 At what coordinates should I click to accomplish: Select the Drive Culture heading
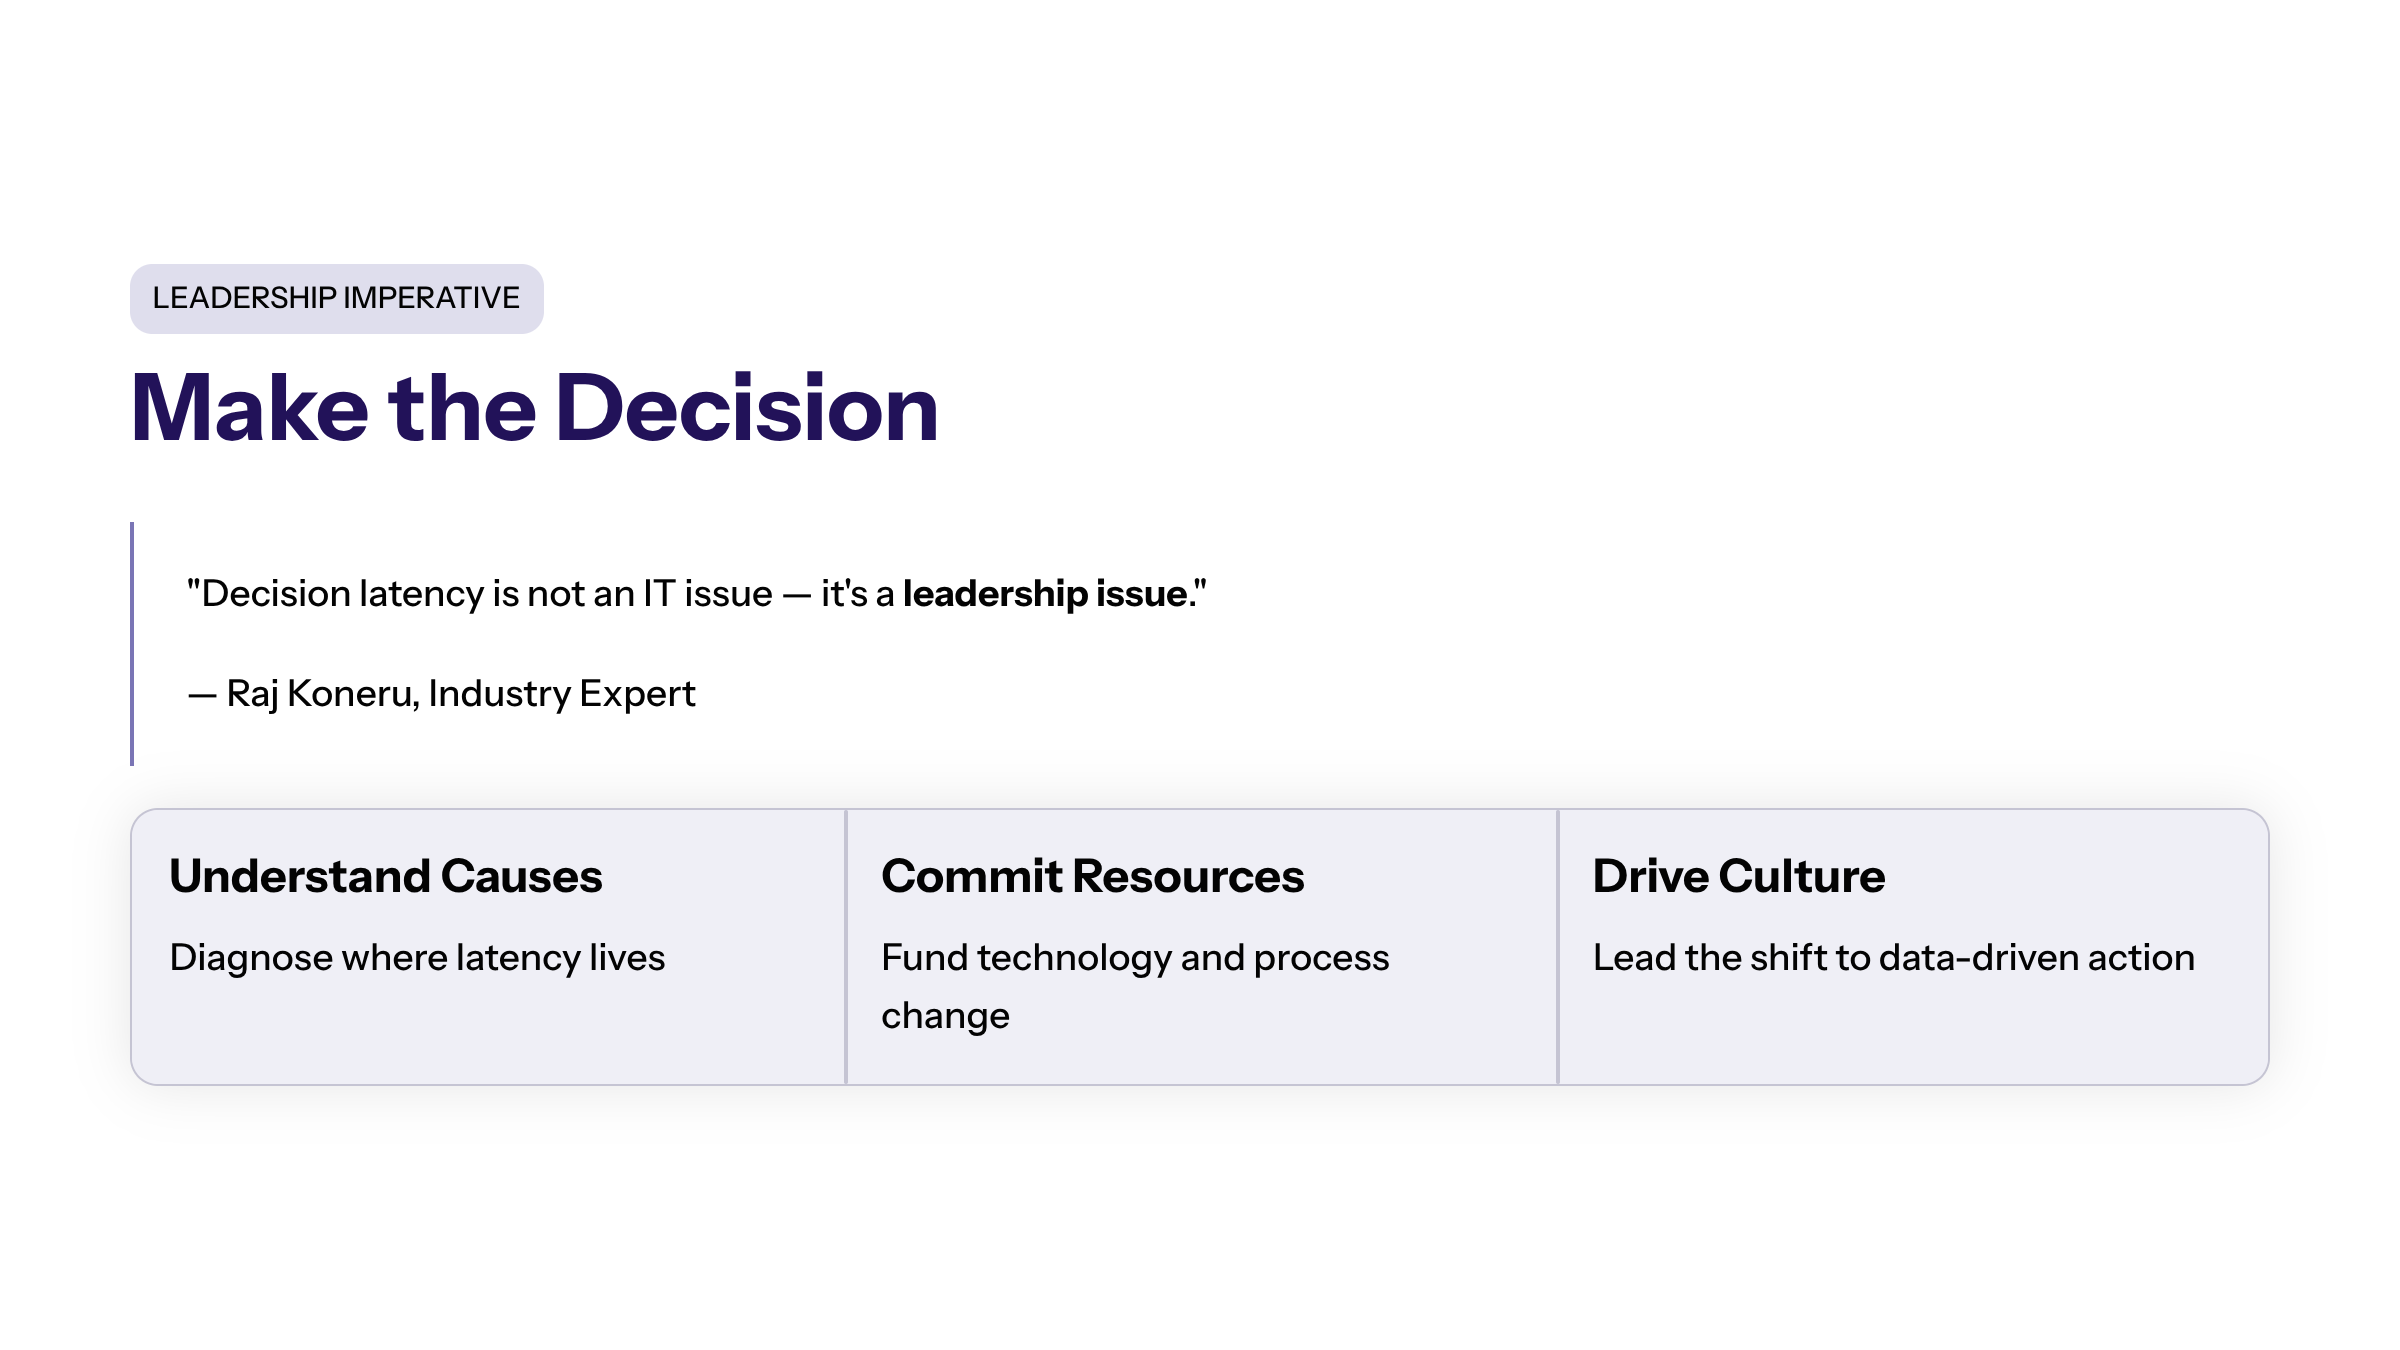point(1738,876)
